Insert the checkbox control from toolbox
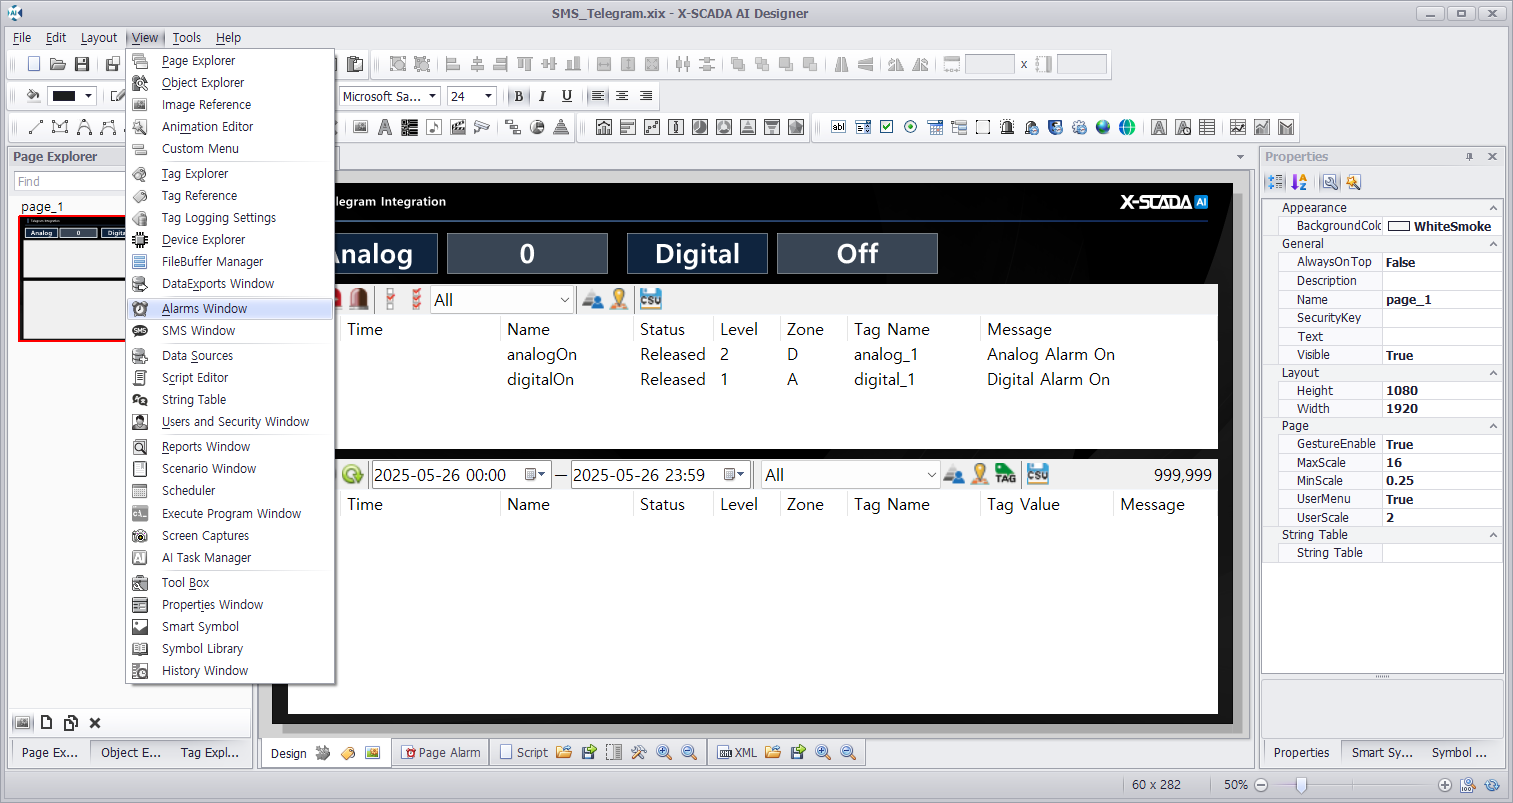This screenshot has width=1513, height=803. pos(887,127)
